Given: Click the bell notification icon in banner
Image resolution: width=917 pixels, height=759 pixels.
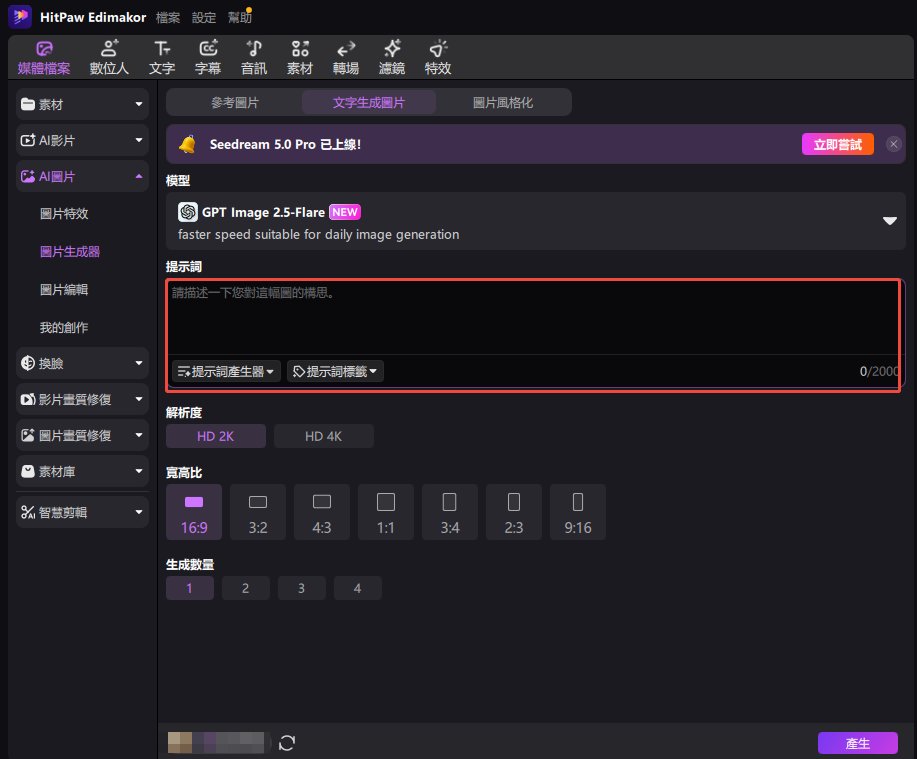Looking at the screenshot, I should (187, 144).
